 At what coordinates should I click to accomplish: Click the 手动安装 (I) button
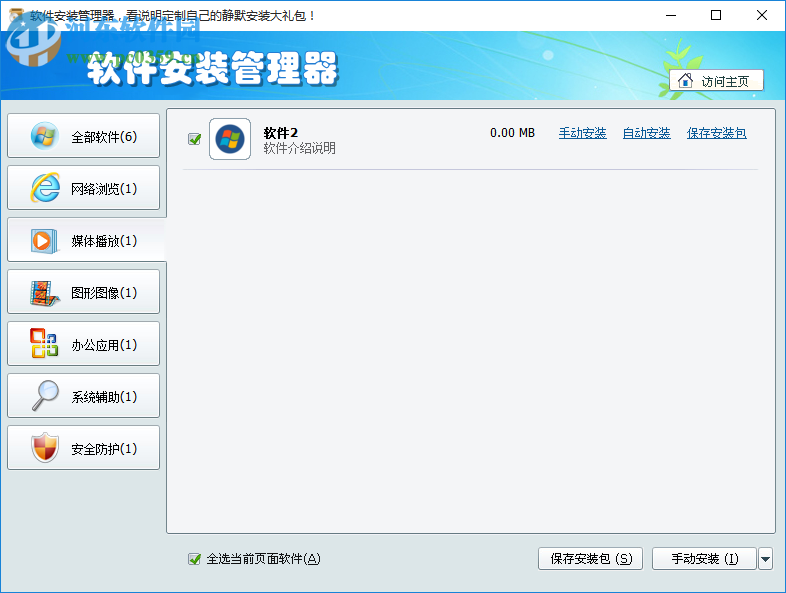coord(704,558)
